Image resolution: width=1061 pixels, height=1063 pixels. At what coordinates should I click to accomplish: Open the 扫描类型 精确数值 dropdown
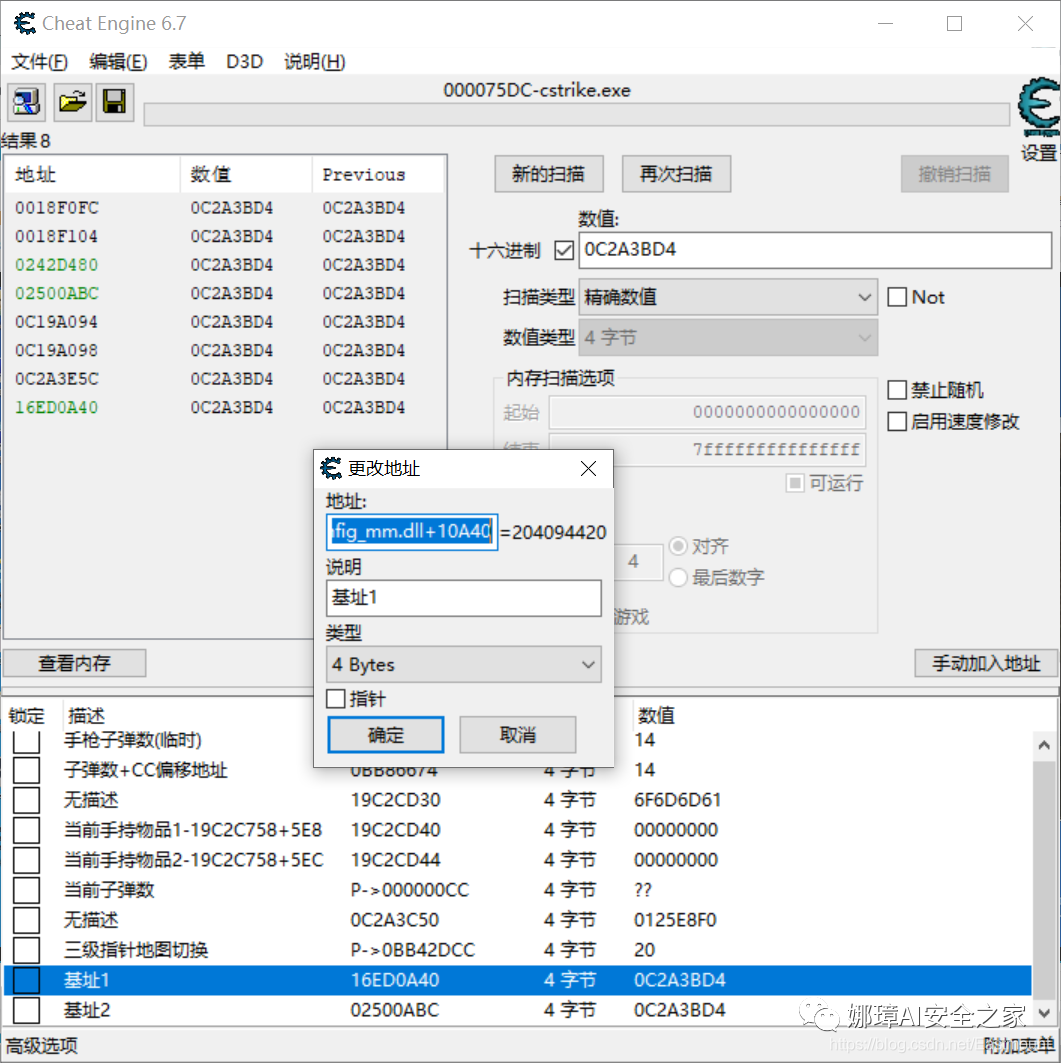click(x=728, y=297)
